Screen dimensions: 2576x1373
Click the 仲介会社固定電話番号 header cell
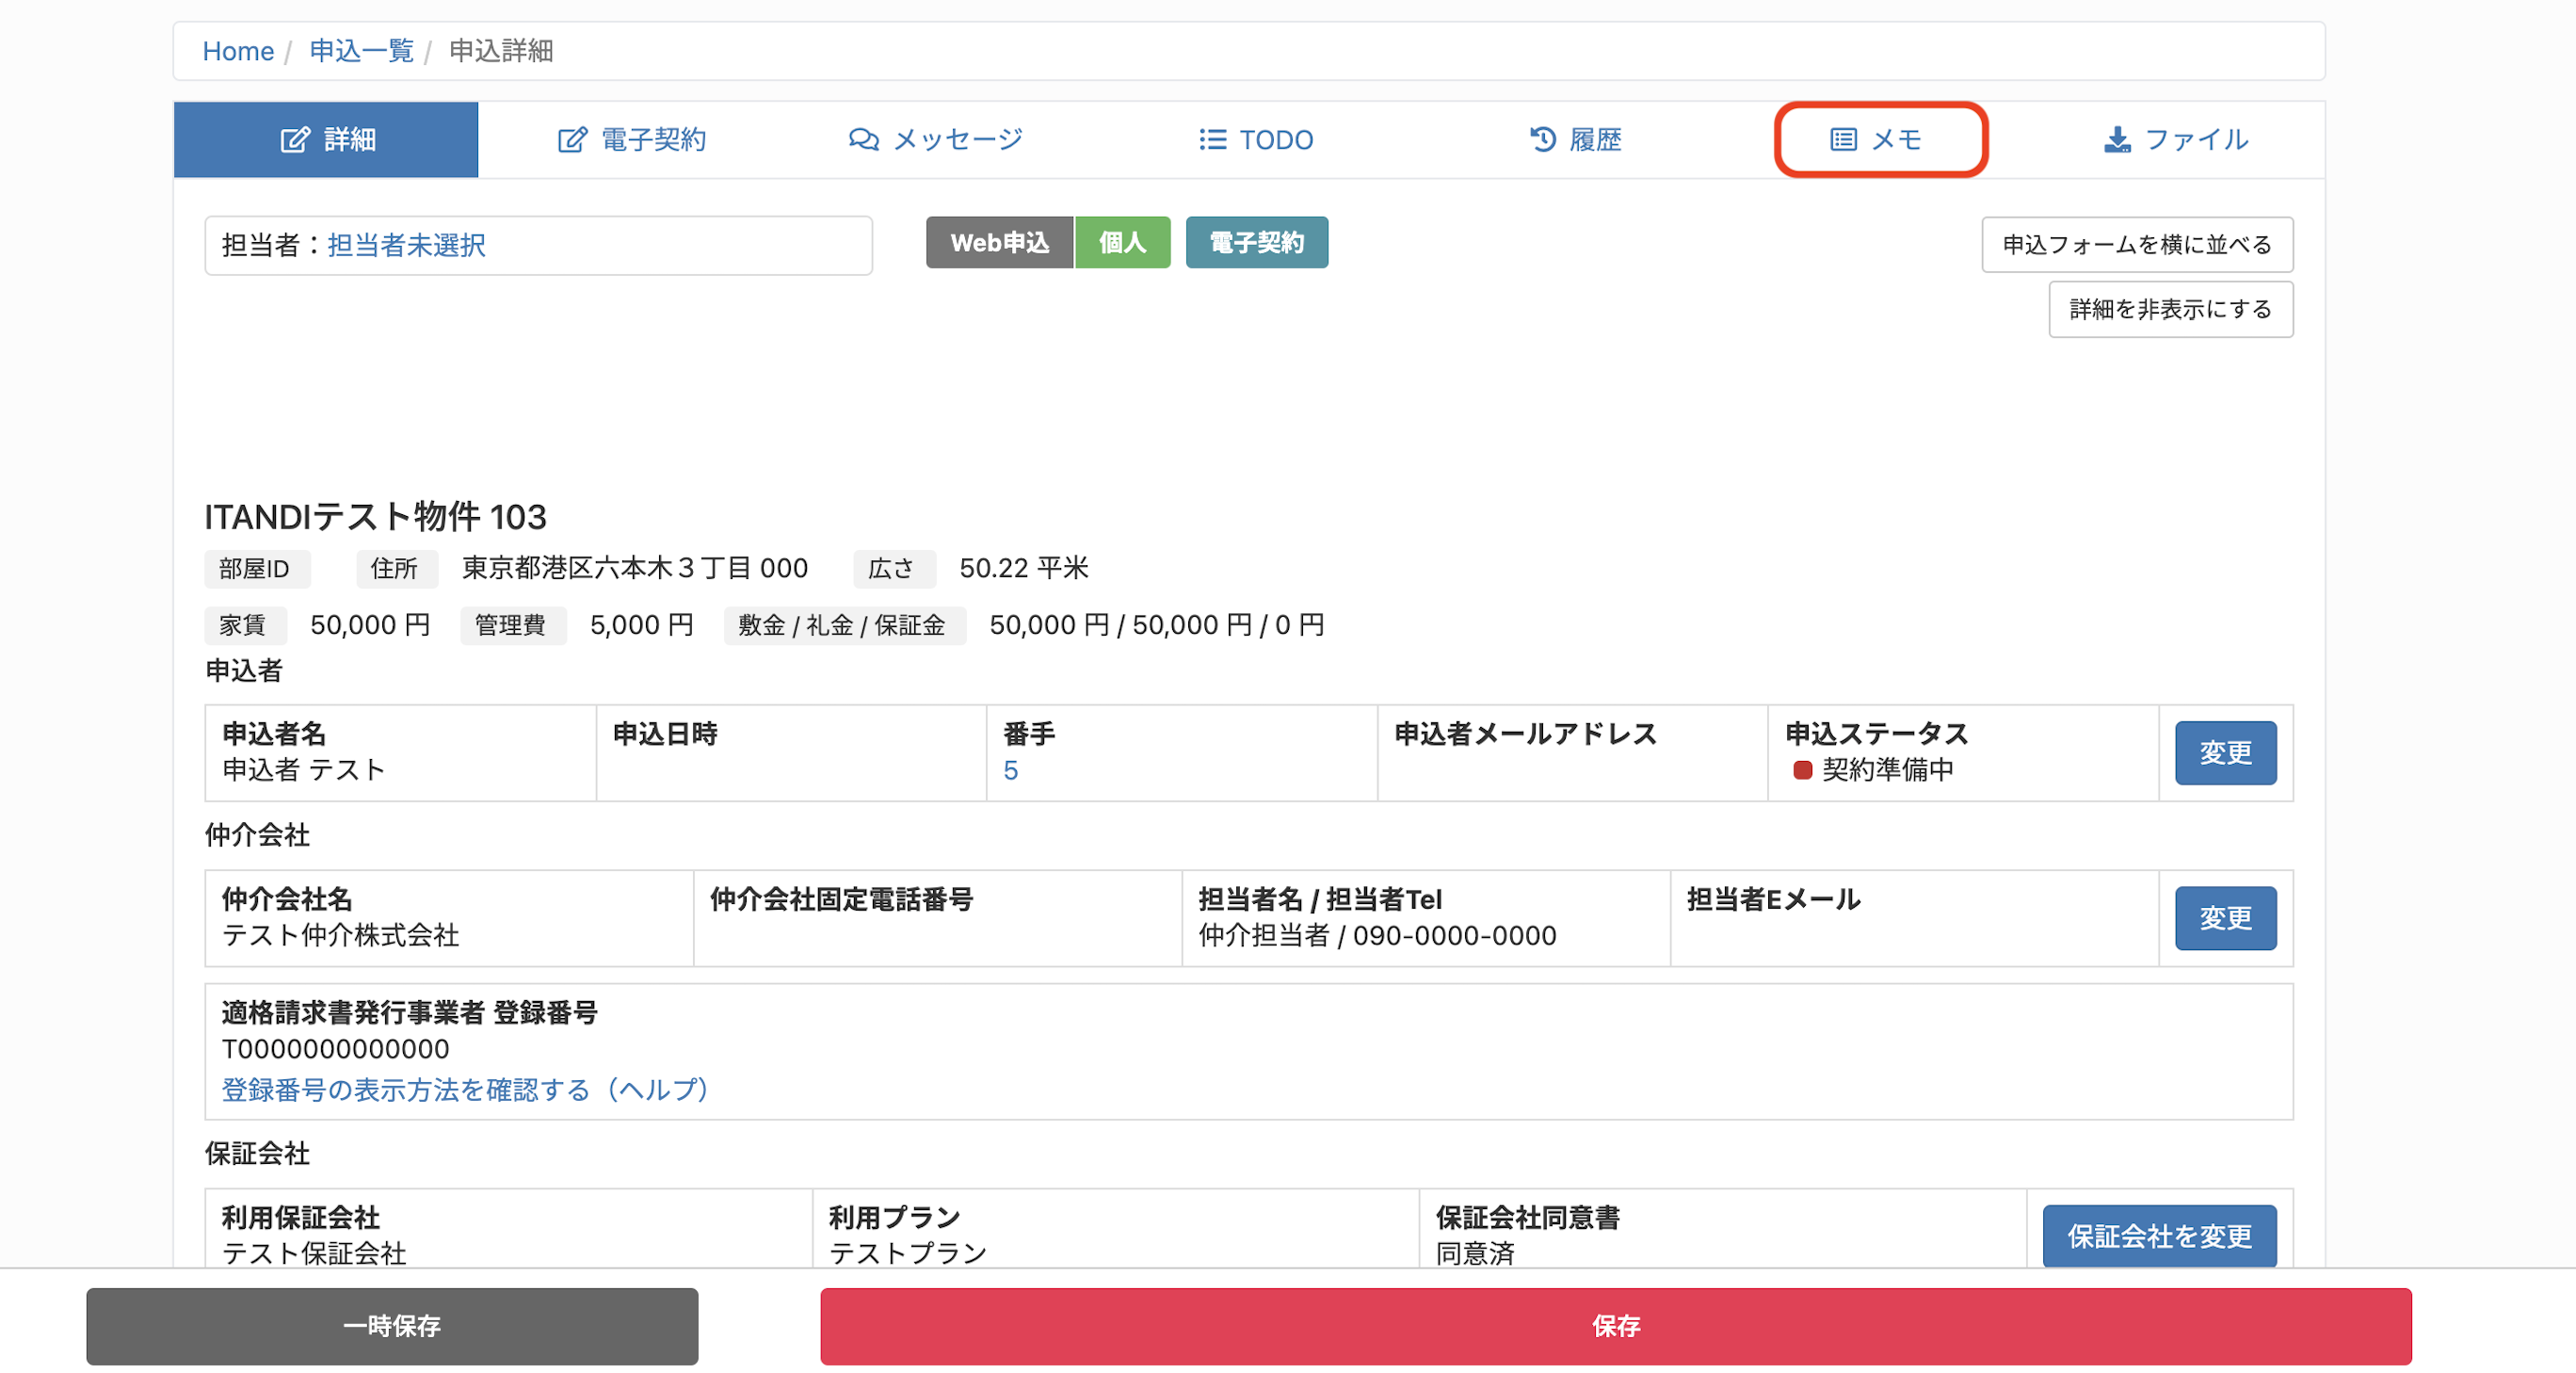click(x=937, y=918)
